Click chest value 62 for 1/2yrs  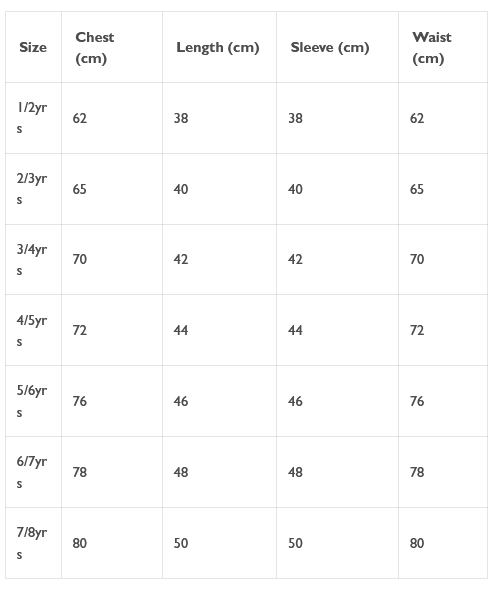[80, 118]
